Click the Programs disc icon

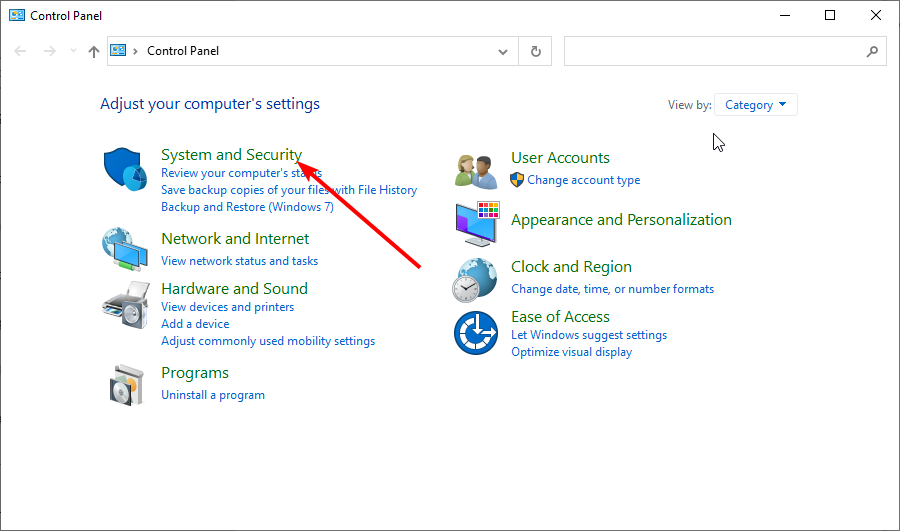tap(126, 385)
